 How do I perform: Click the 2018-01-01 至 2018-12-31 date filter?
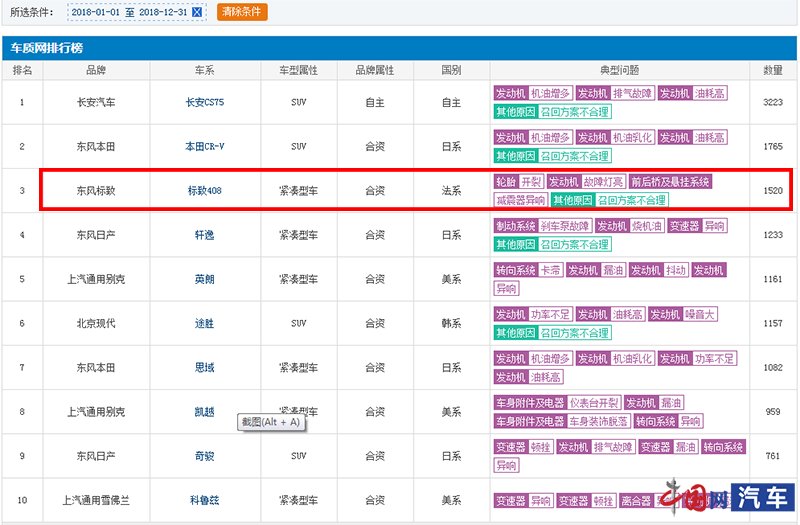pyautogui.click(x=128, y=12)
